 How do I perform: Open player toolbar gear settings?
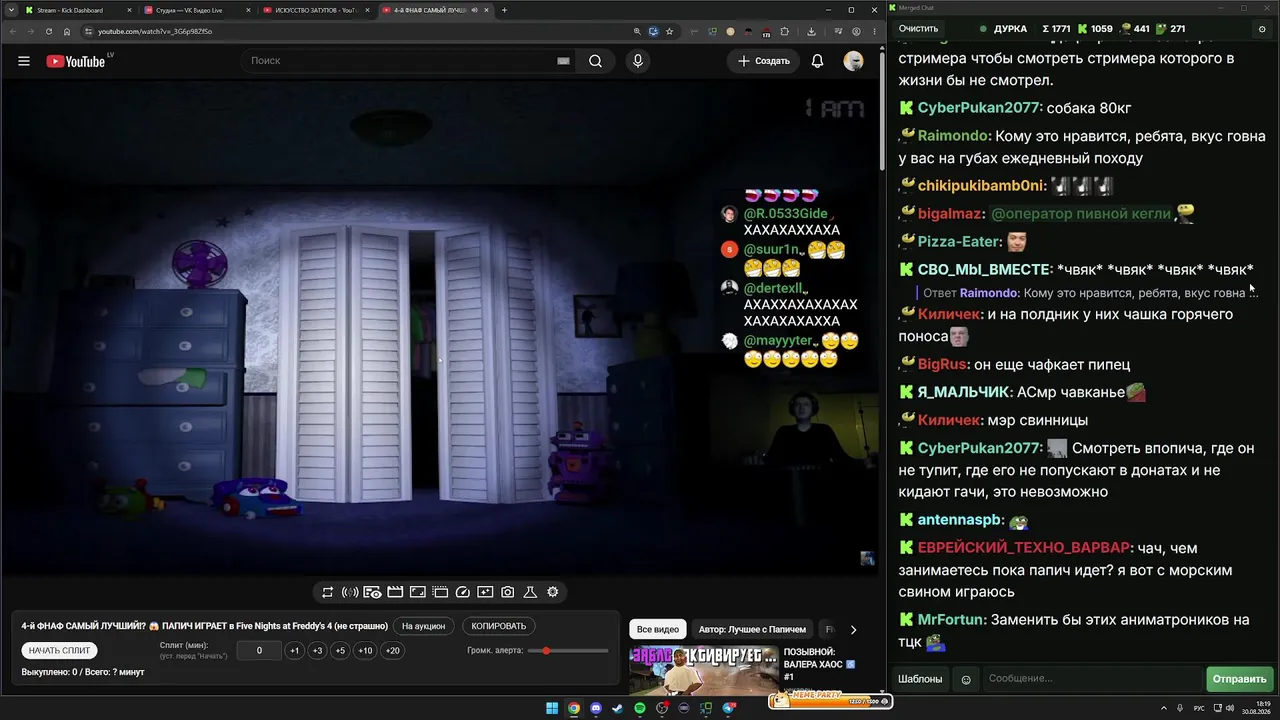tap(552, 592)
